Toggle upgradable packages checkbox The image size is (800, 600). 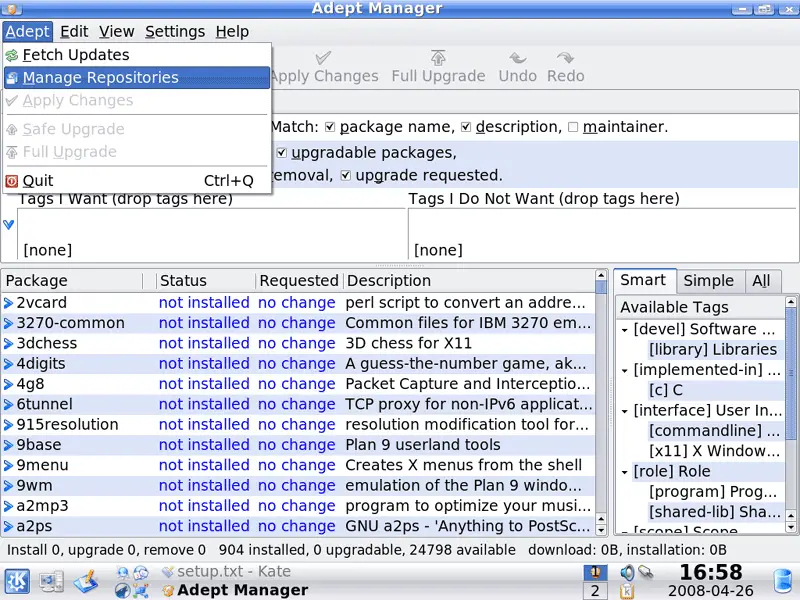point(282,153)
